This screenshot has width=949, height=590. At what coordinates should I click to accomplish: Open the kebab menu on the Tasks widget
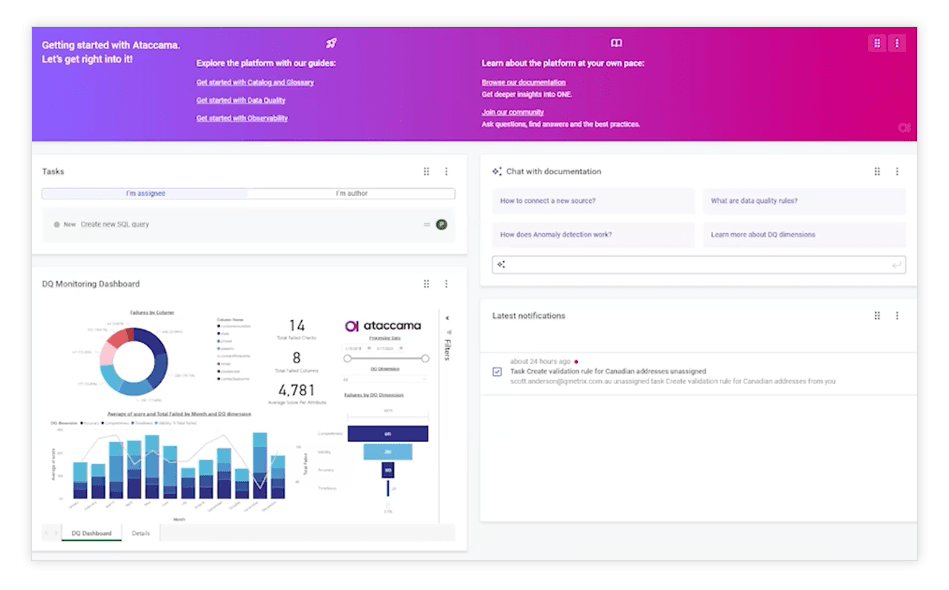pyautogui.click(x=447, y=171)
